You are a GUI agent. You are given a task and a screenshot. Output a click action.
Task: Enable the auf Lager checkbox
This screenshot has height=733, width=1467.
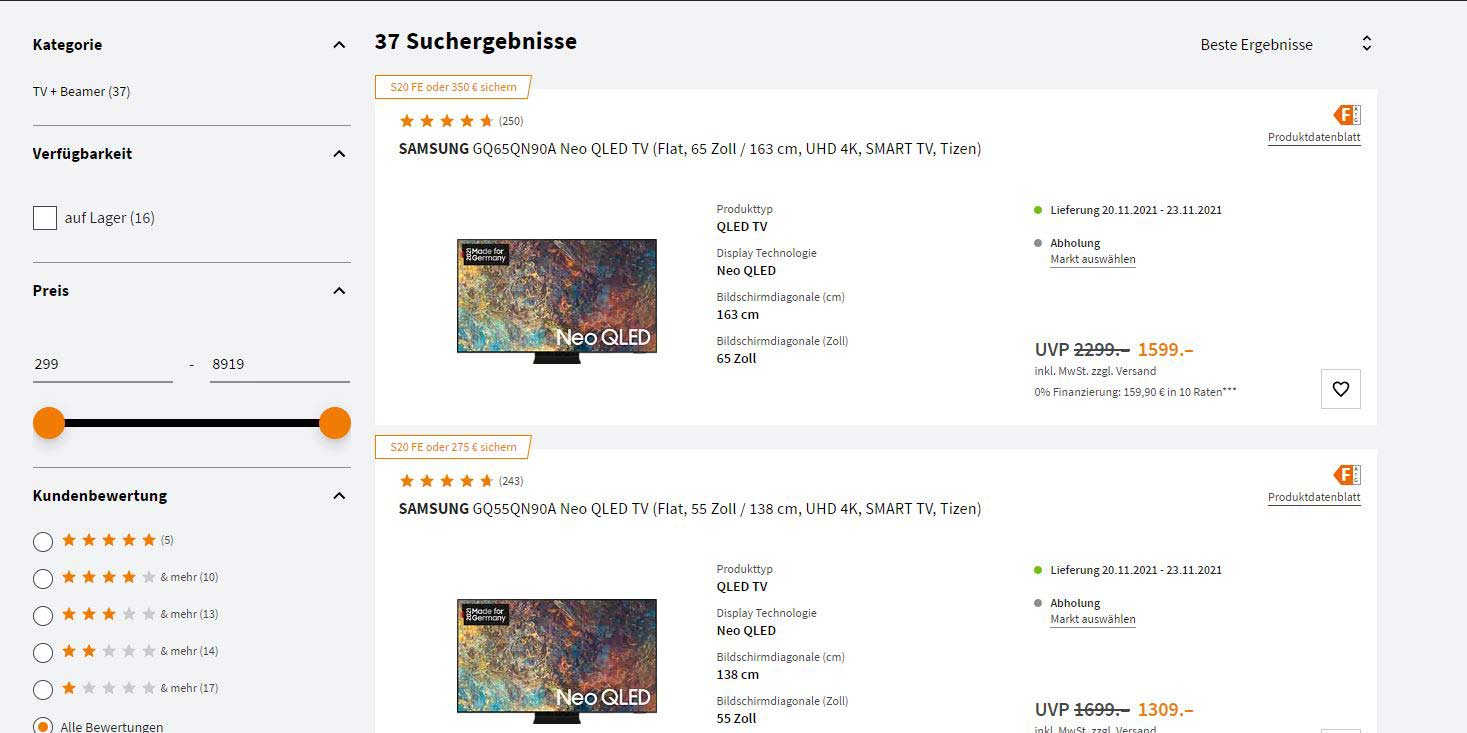[45, 218]
